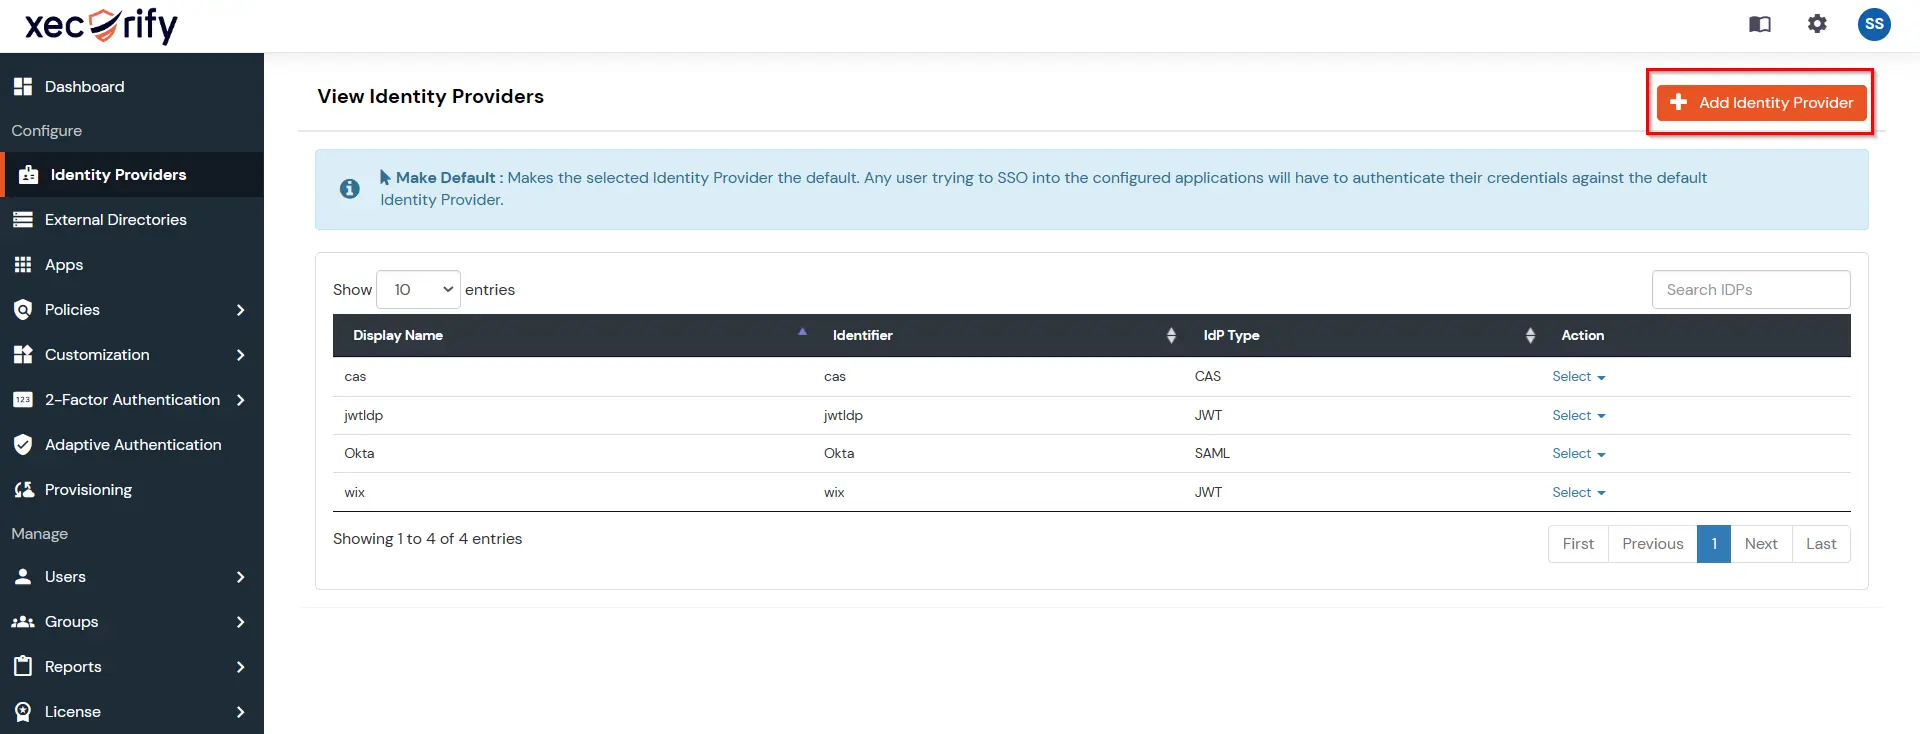Click the Add Identity Provider button
Viewport: 1920px width, 734px height.
tap(1761, 103)
